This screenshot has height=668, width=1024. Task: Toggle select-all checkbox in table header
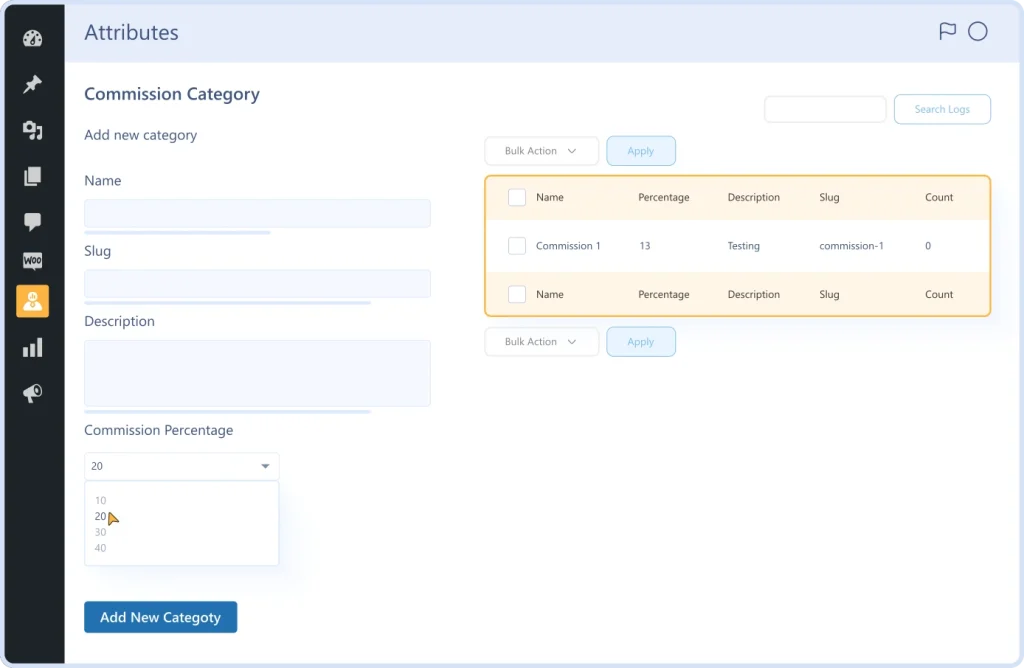517,198
